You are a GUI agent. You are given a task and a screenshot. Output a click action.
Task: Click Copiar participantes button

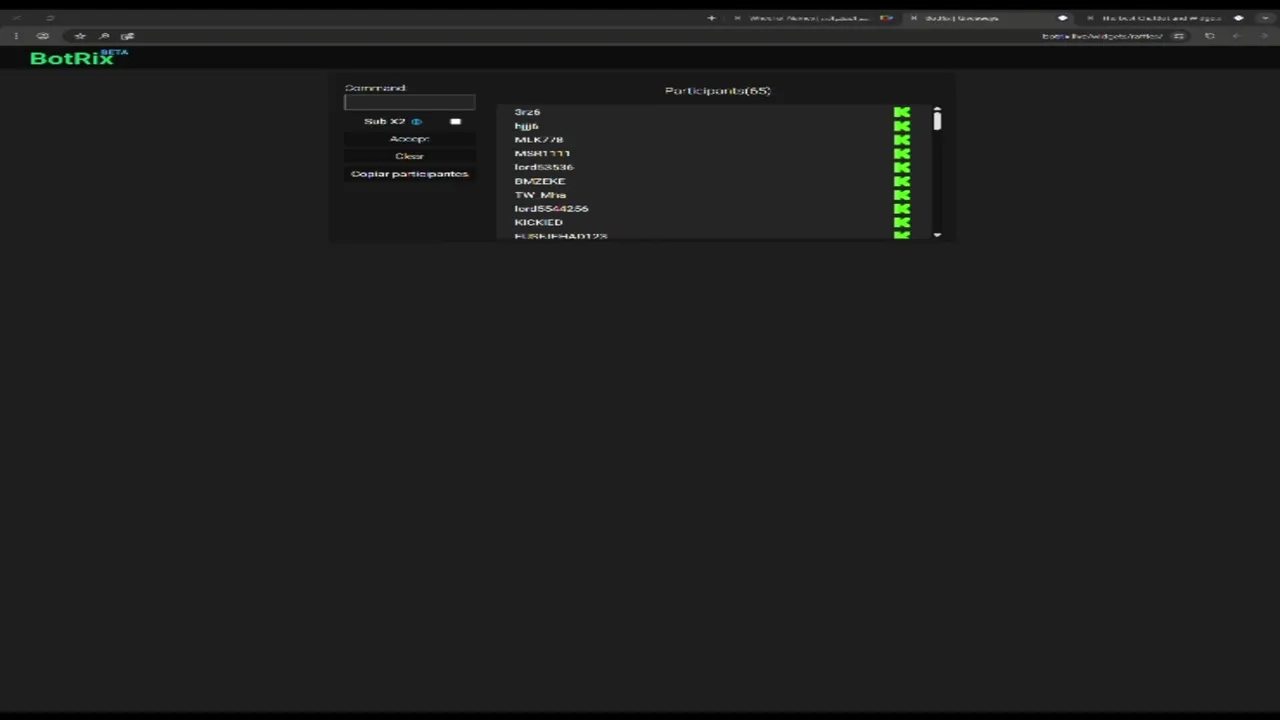coord(409,174)
